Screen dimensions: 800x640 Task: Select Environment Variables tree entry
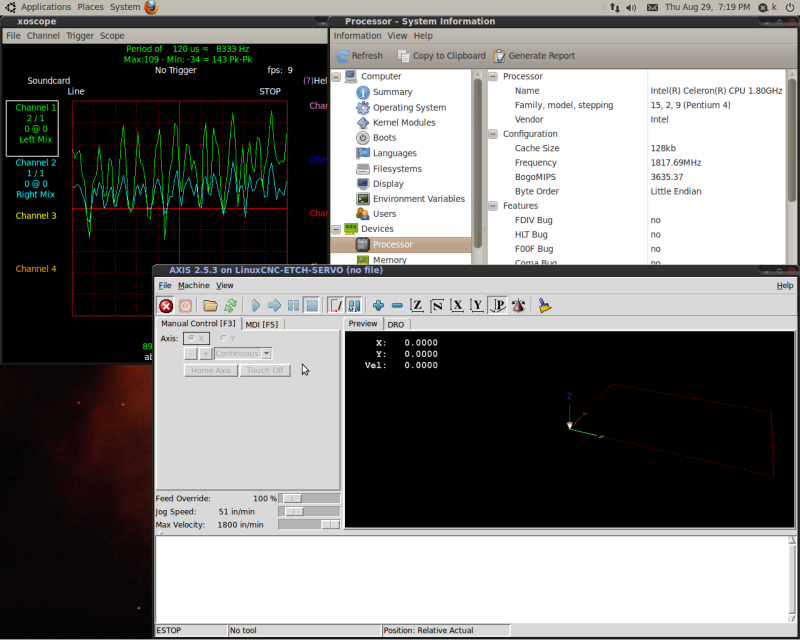pyautogui.click(x=418, y=199)
